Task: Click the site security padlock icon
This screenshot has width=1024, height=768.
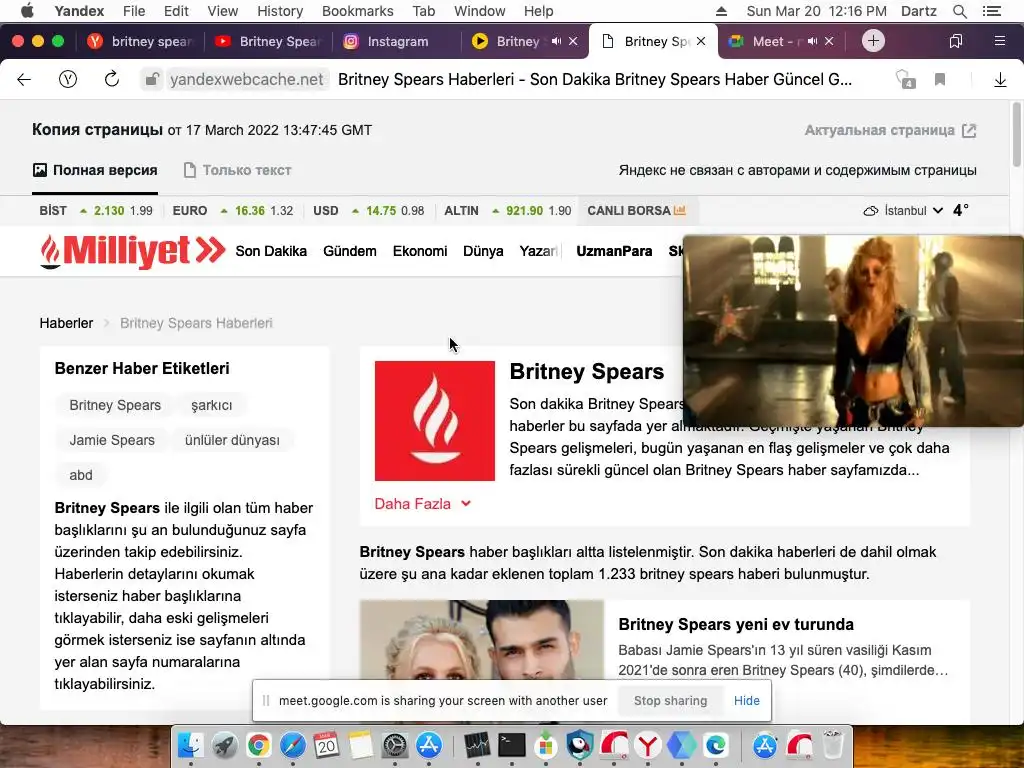Action: (152, 80)
